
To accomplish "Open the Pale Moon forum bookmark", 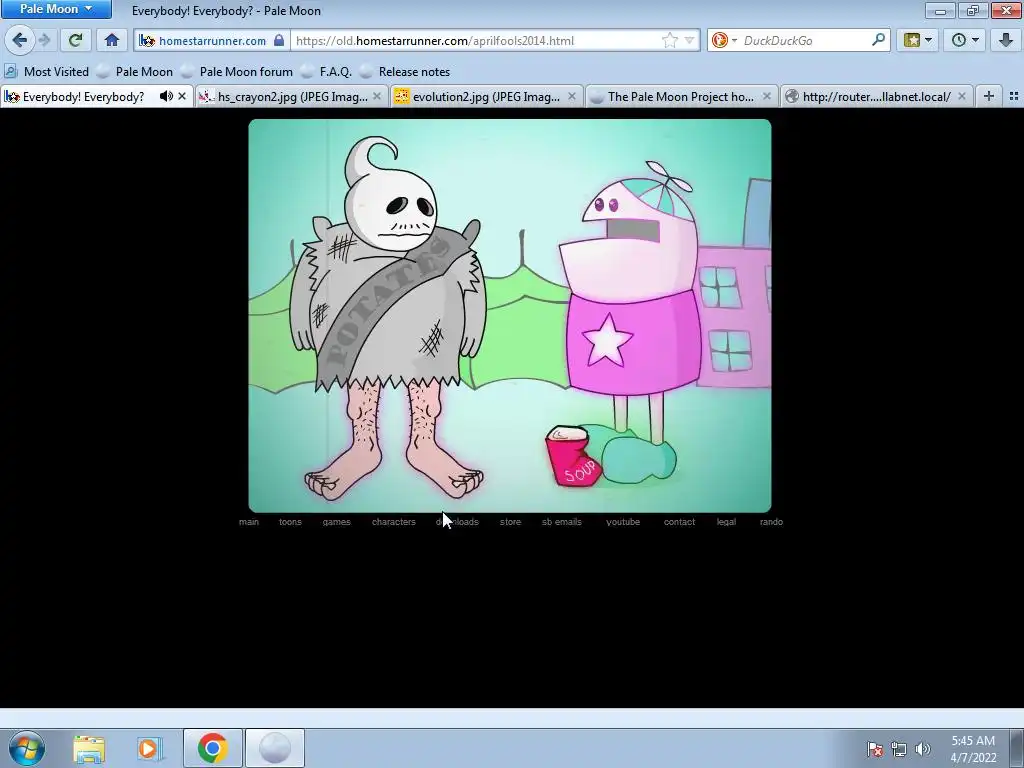I will coord(237,72).
